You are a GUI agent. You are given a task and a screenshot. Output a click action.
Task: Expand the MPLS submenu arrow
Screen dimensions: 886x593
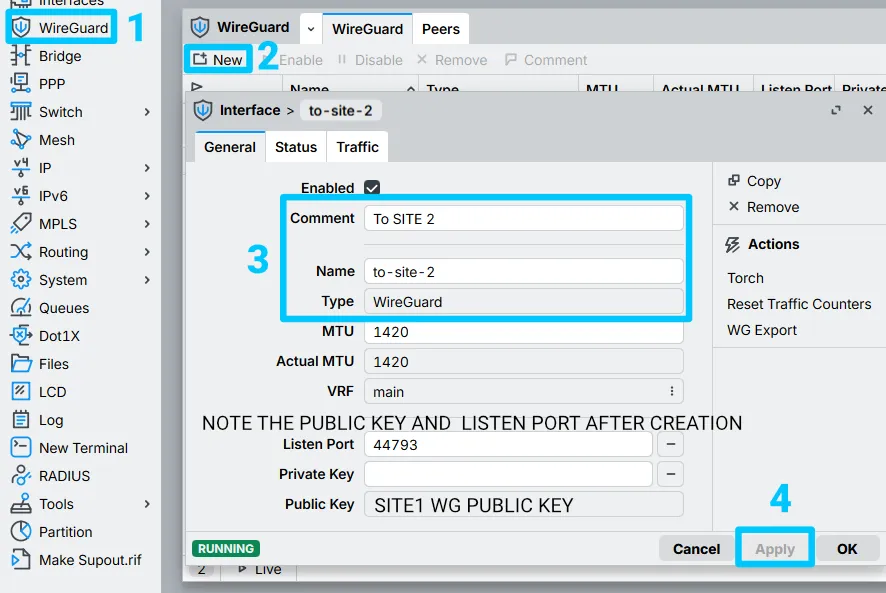(147, 224)
